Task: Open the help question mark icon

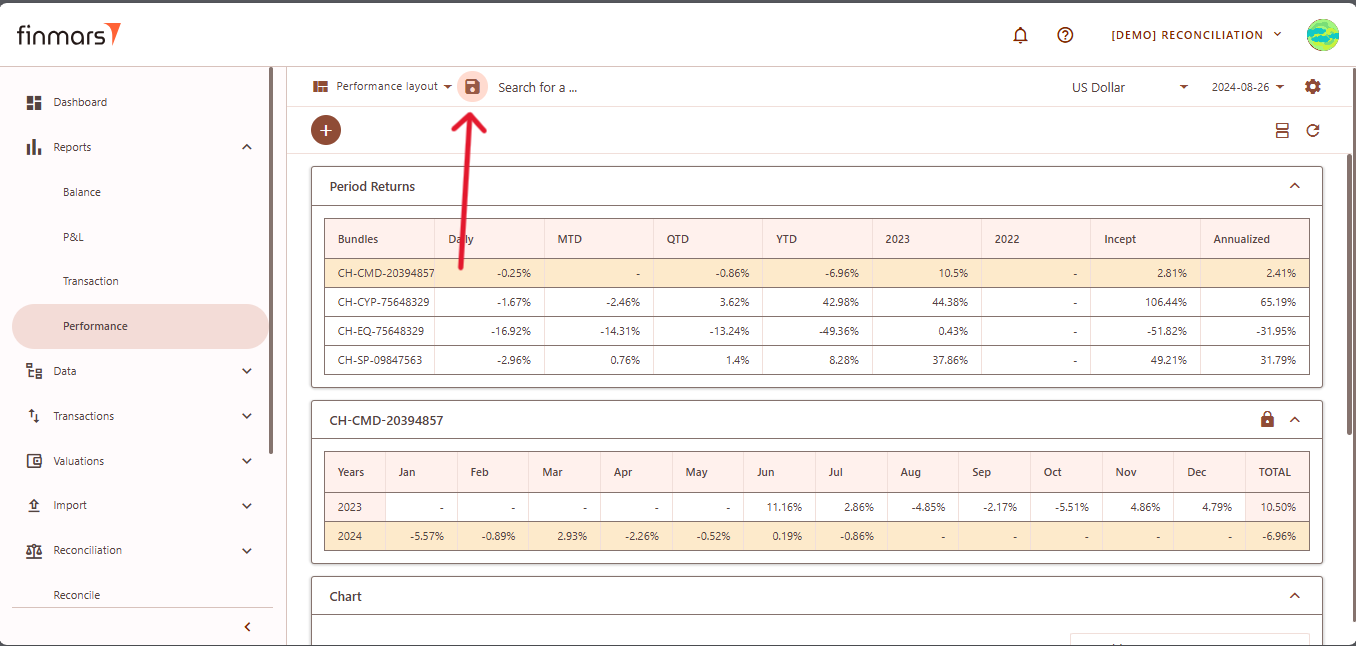Action: tap(1065, 35)
